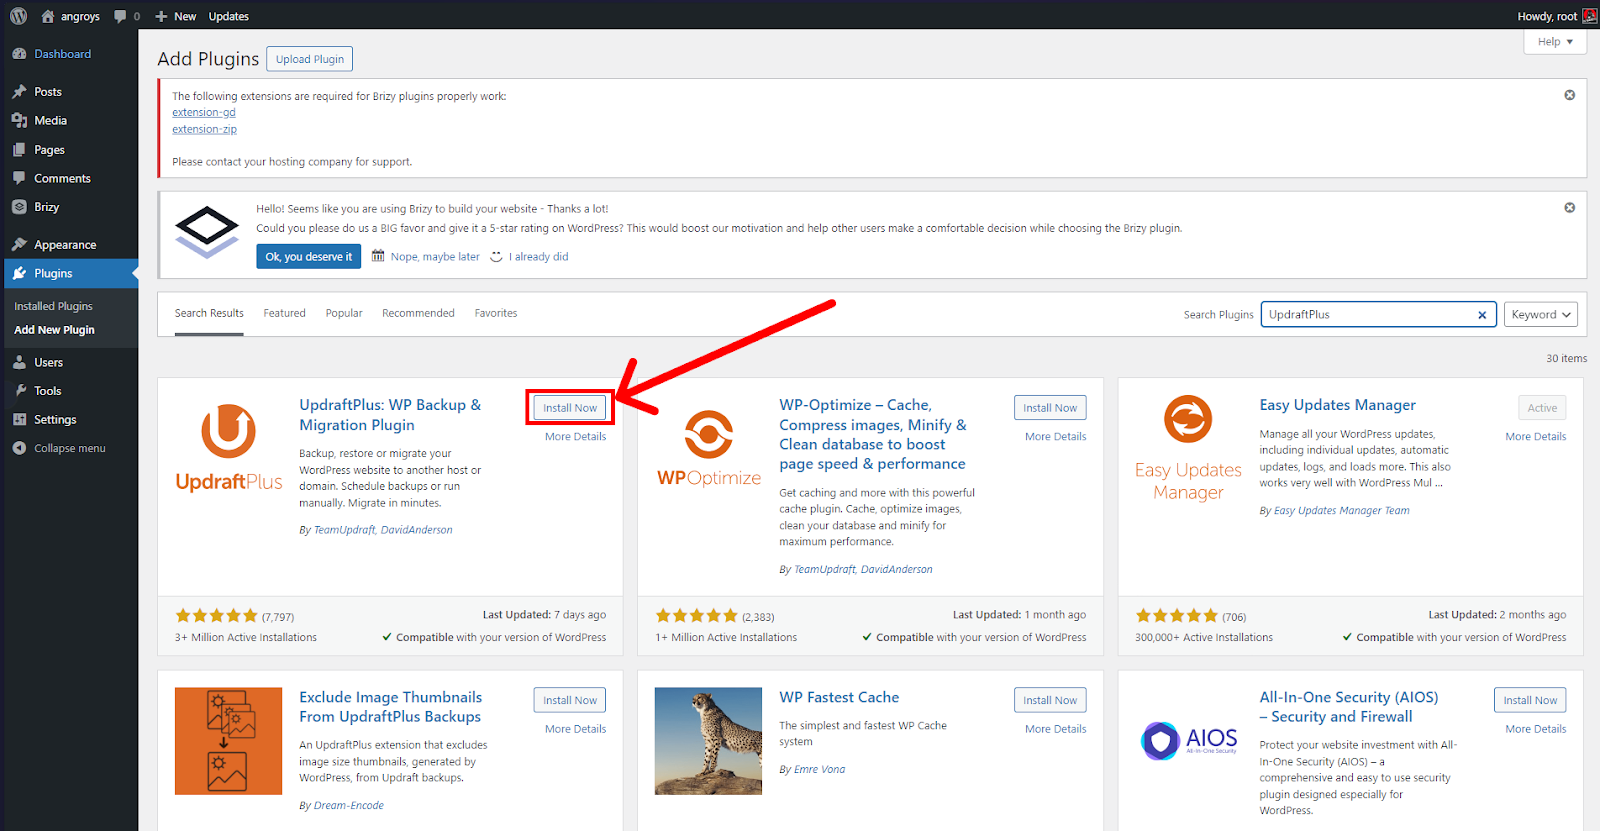Image resolution: width=1600 pixels, height=831 pixels.
Task: Switch to the Popular plugins tab
Action: tap(344, 313)
